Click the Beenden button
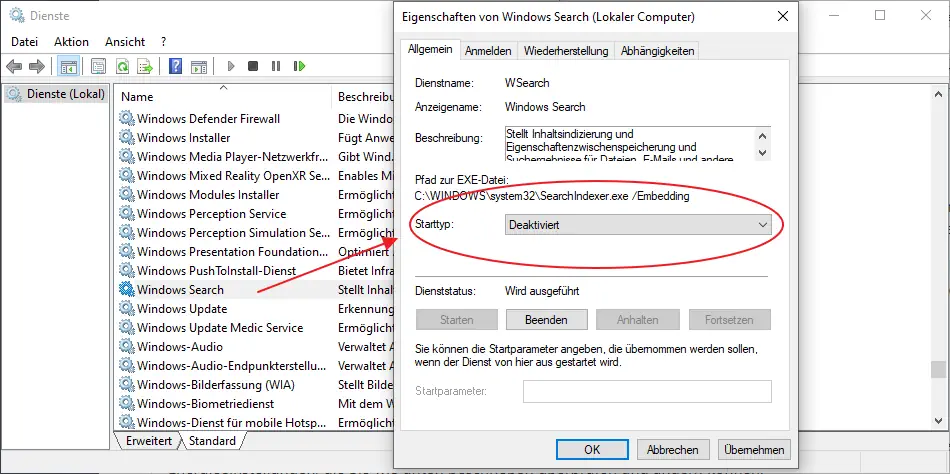 (546, 319)
